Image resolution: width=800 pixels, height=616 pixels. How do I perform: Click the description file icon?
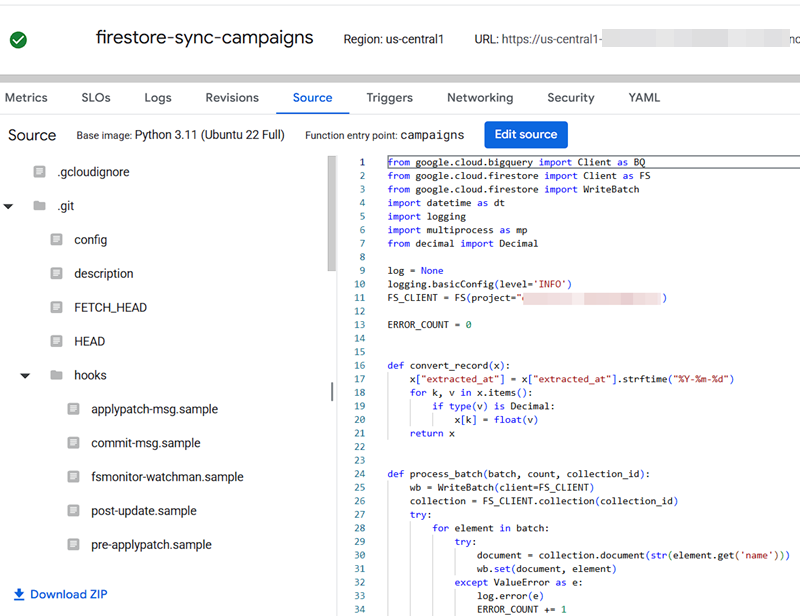pyautogui.click(x=56, y=274)
